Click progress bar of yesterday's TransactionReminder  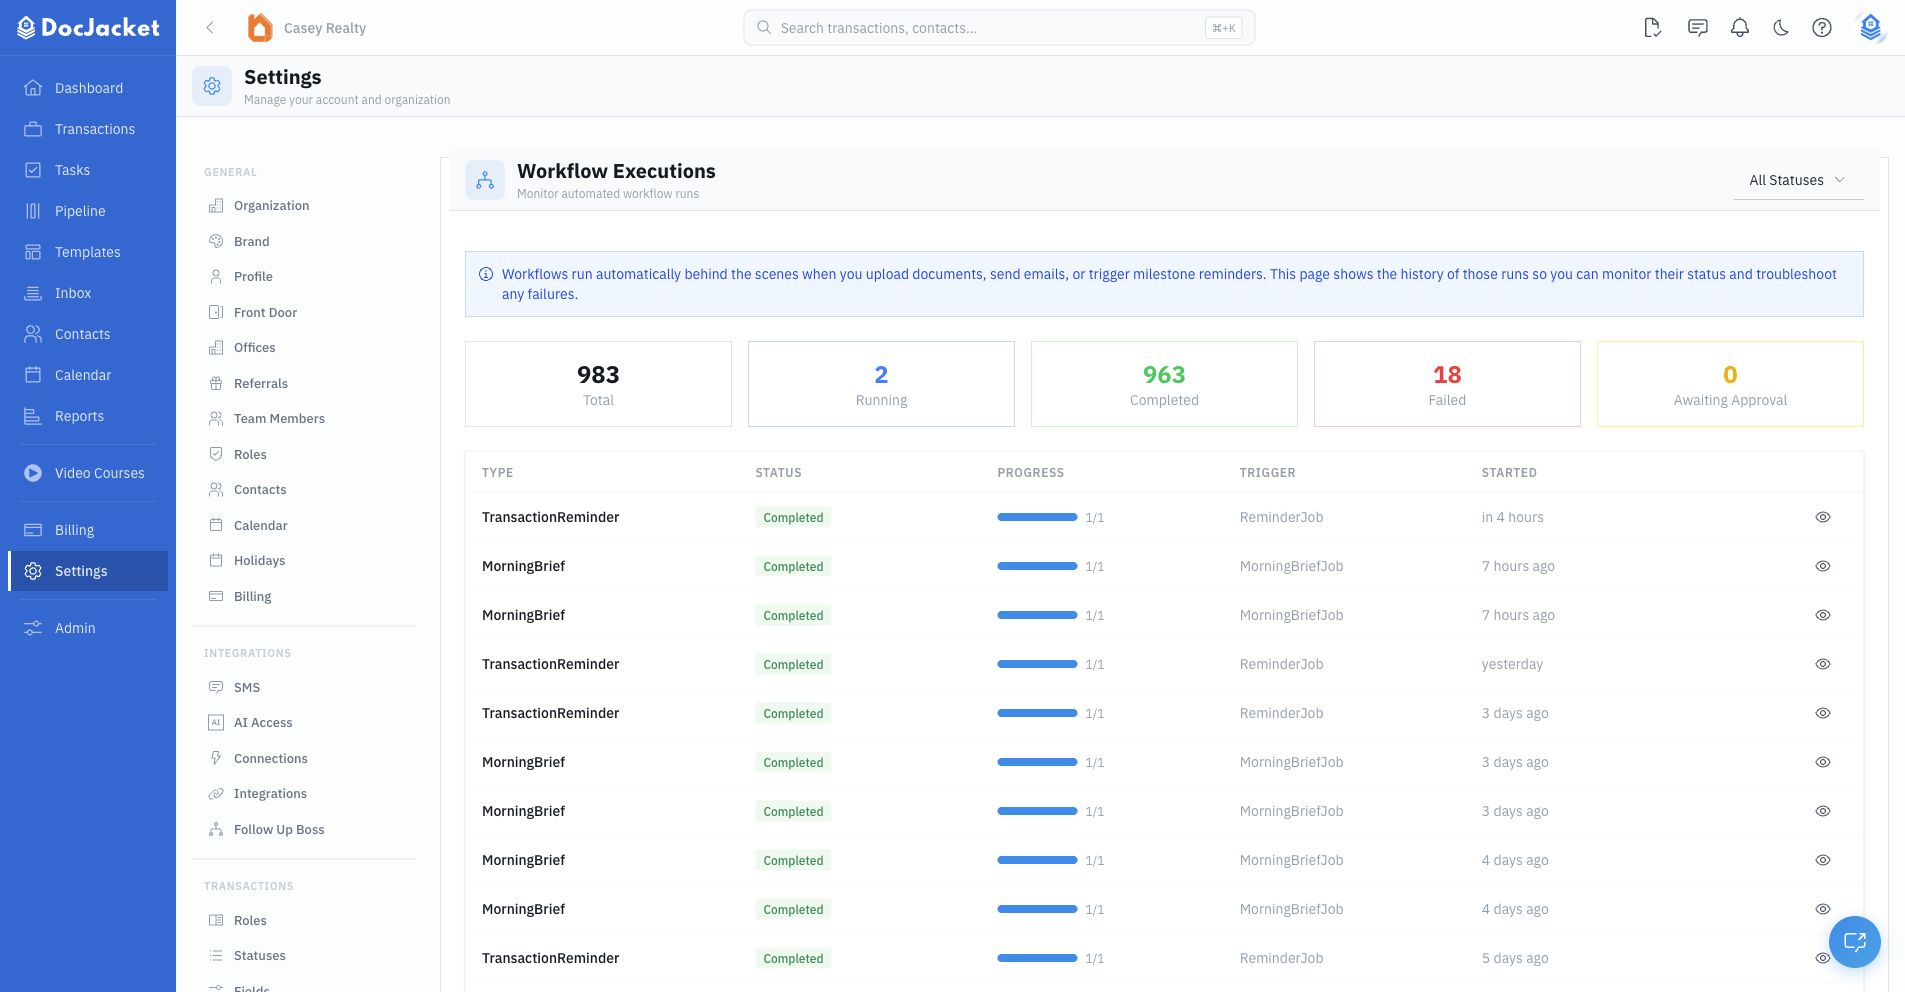click(x=1037, y=664)
